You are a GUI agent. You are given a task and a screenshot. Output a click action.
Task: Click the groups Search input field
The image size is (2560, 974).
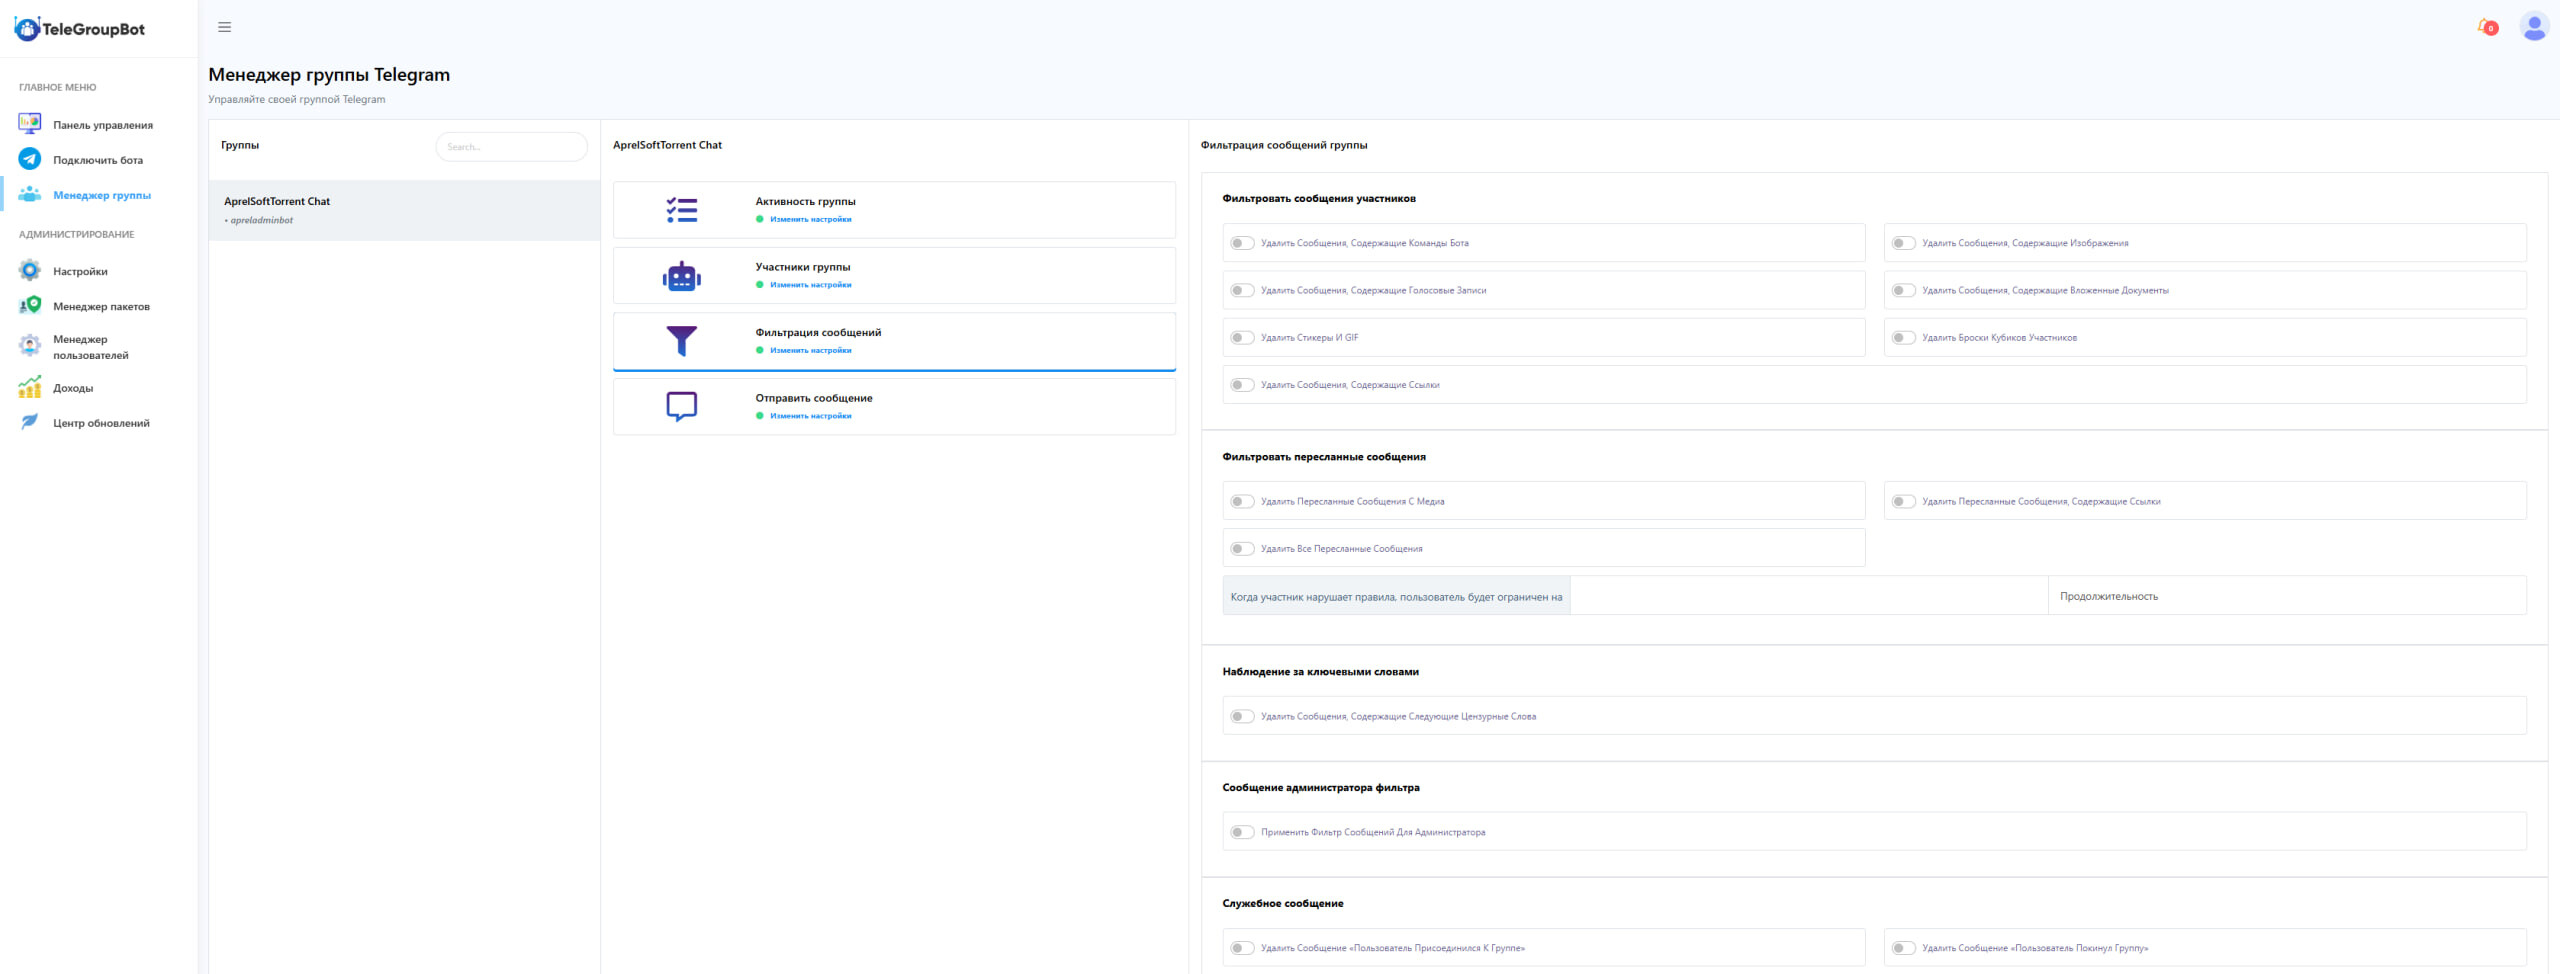(x=511, y=147)
